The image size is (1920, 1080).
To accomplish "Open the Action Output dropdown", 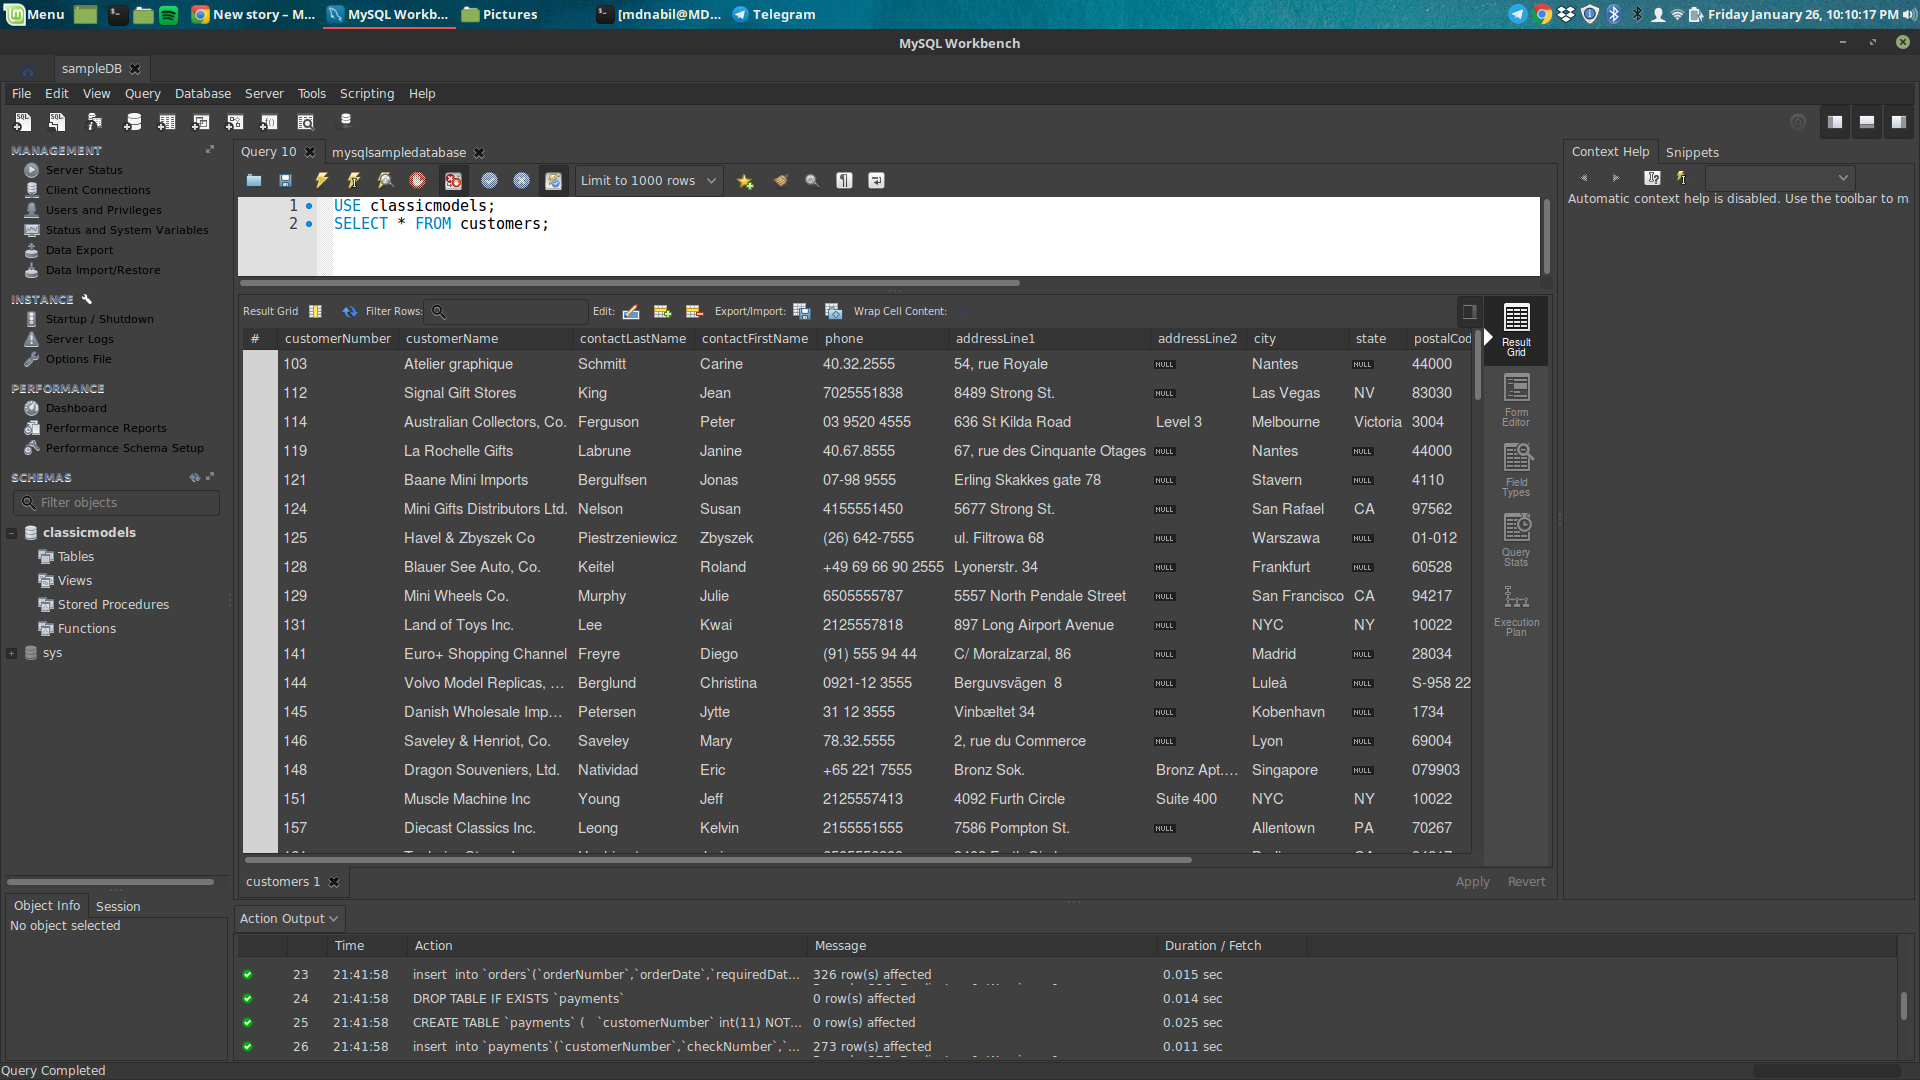I will click(x=289, y=919).
